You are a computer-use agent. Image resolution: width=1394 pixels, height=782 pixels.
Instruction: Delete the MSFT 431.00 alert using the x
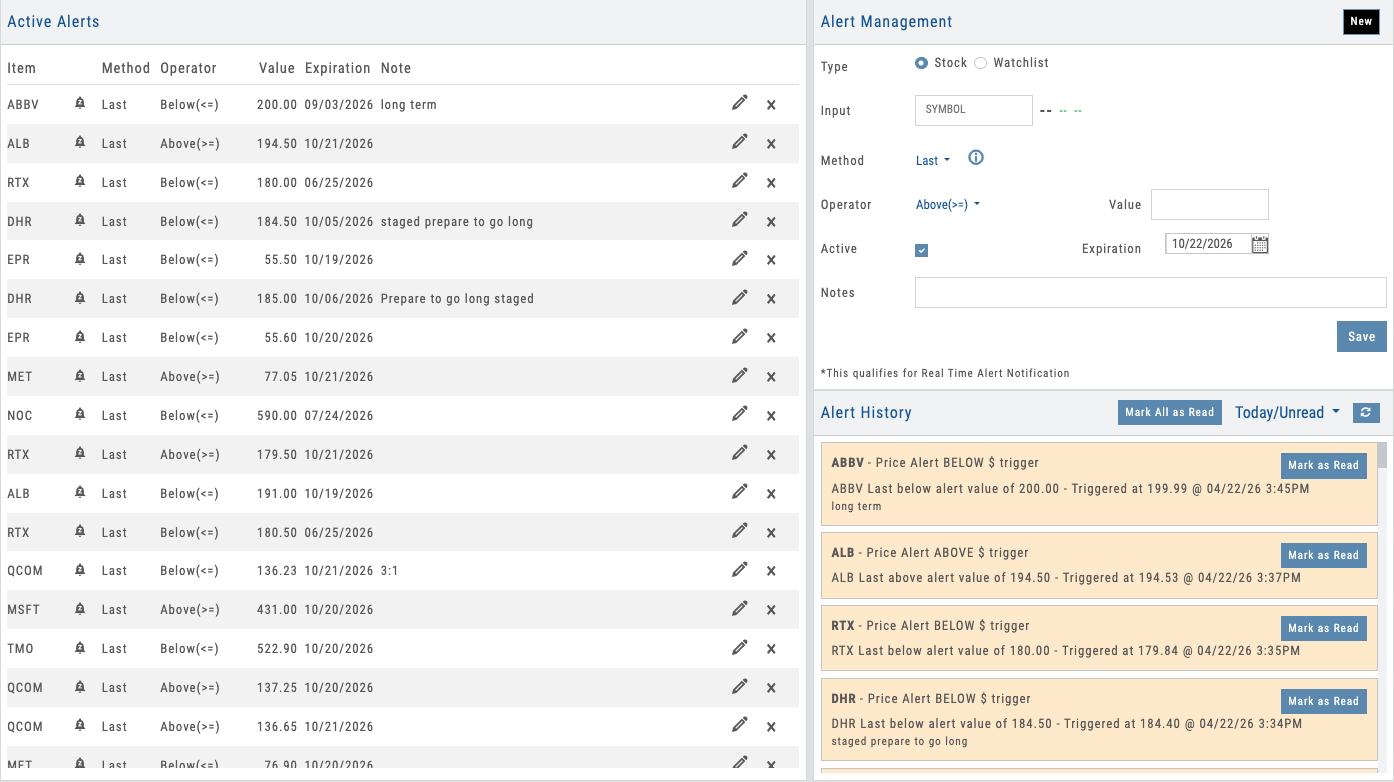(x=771, y=609)
